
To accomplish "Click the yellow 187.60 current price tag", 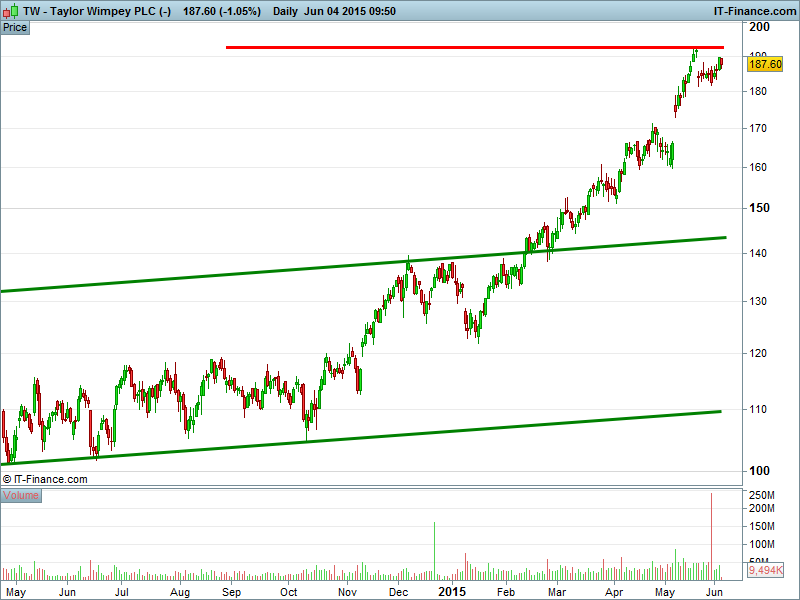I will click(x=765, y=64).
